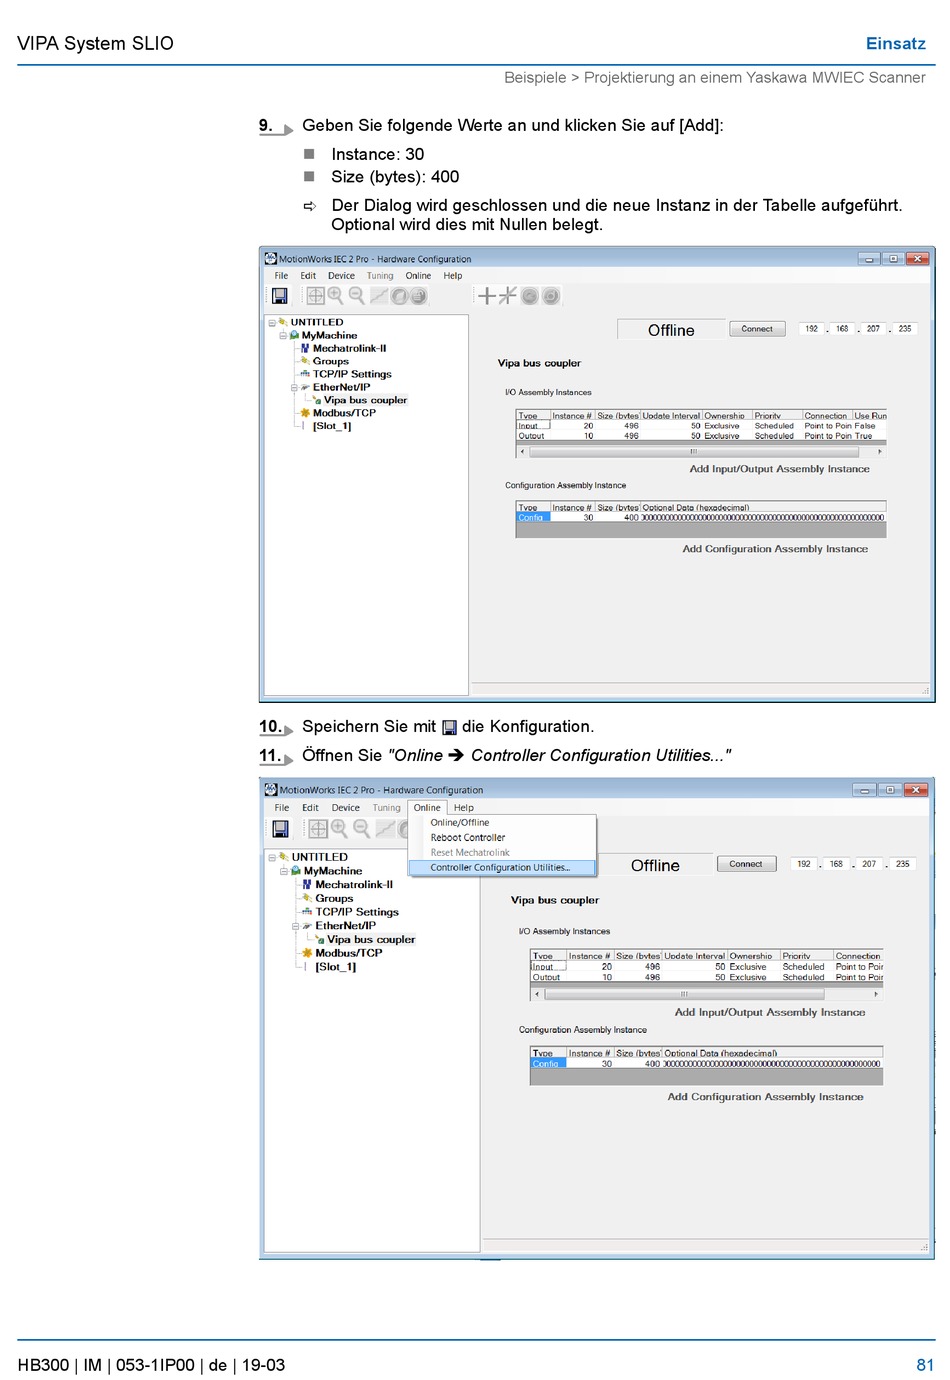Screen dimensions: 950x1380
Task: Click the zoom in magnifier in the upper window
Action: pos(335,296)
